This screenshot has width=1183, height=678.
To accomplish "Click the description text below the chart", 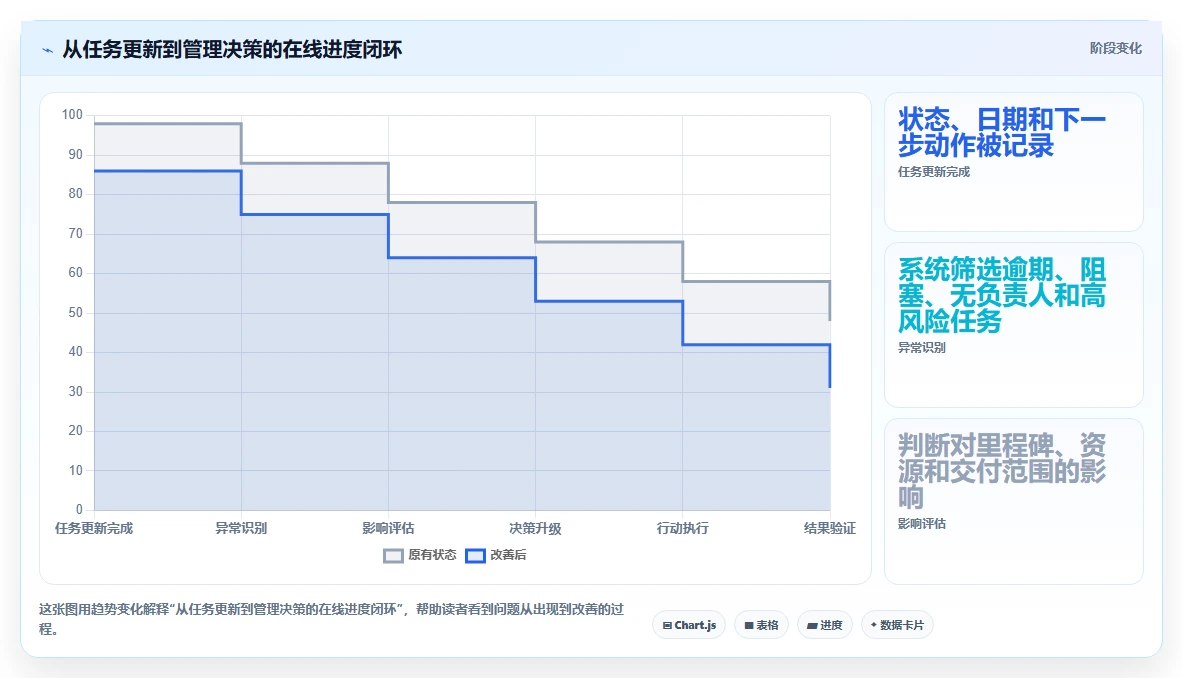I will (332, 619).
